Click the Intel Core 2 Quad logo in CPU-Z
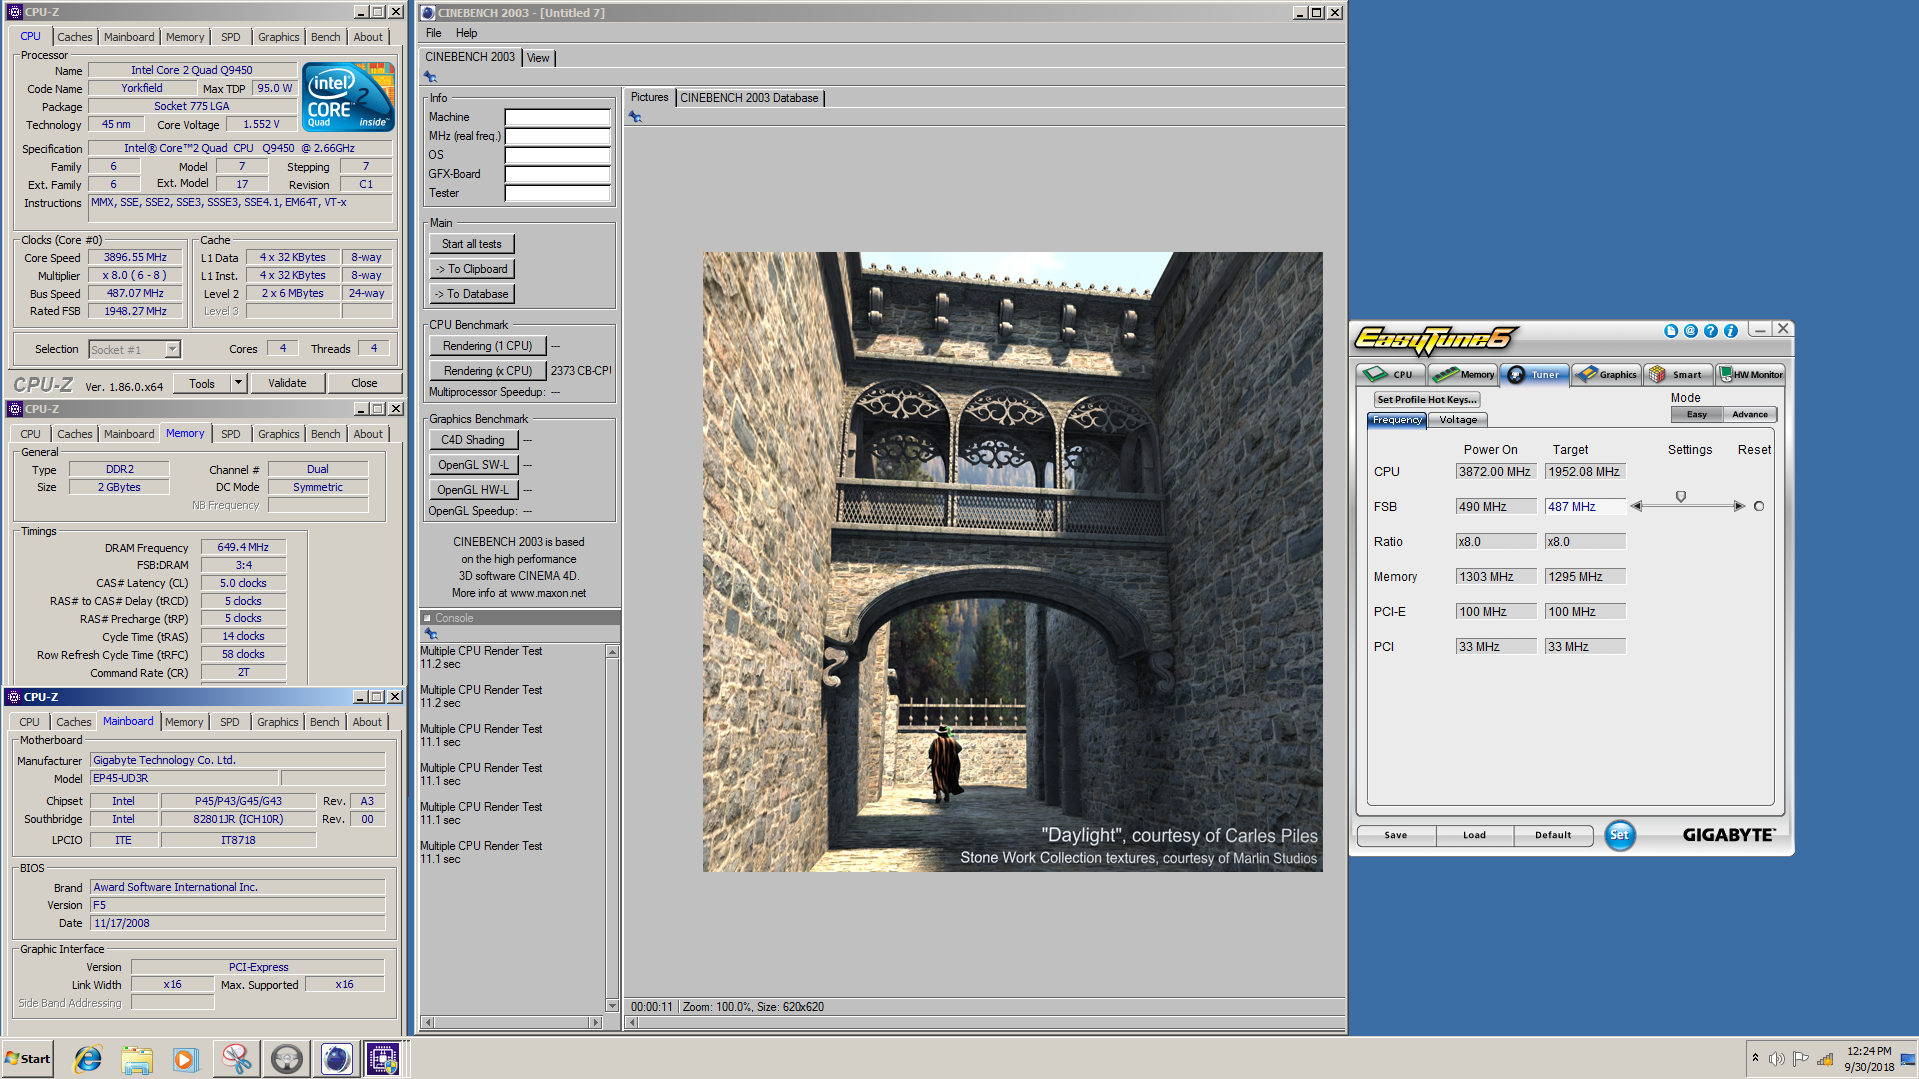 (349, 97)
